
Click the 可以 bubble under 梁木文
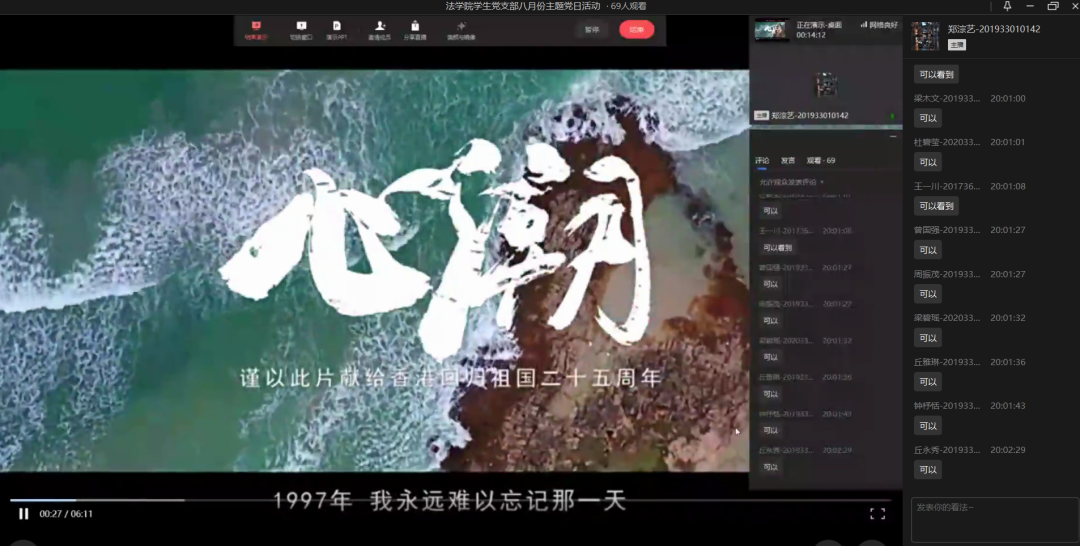928,118
